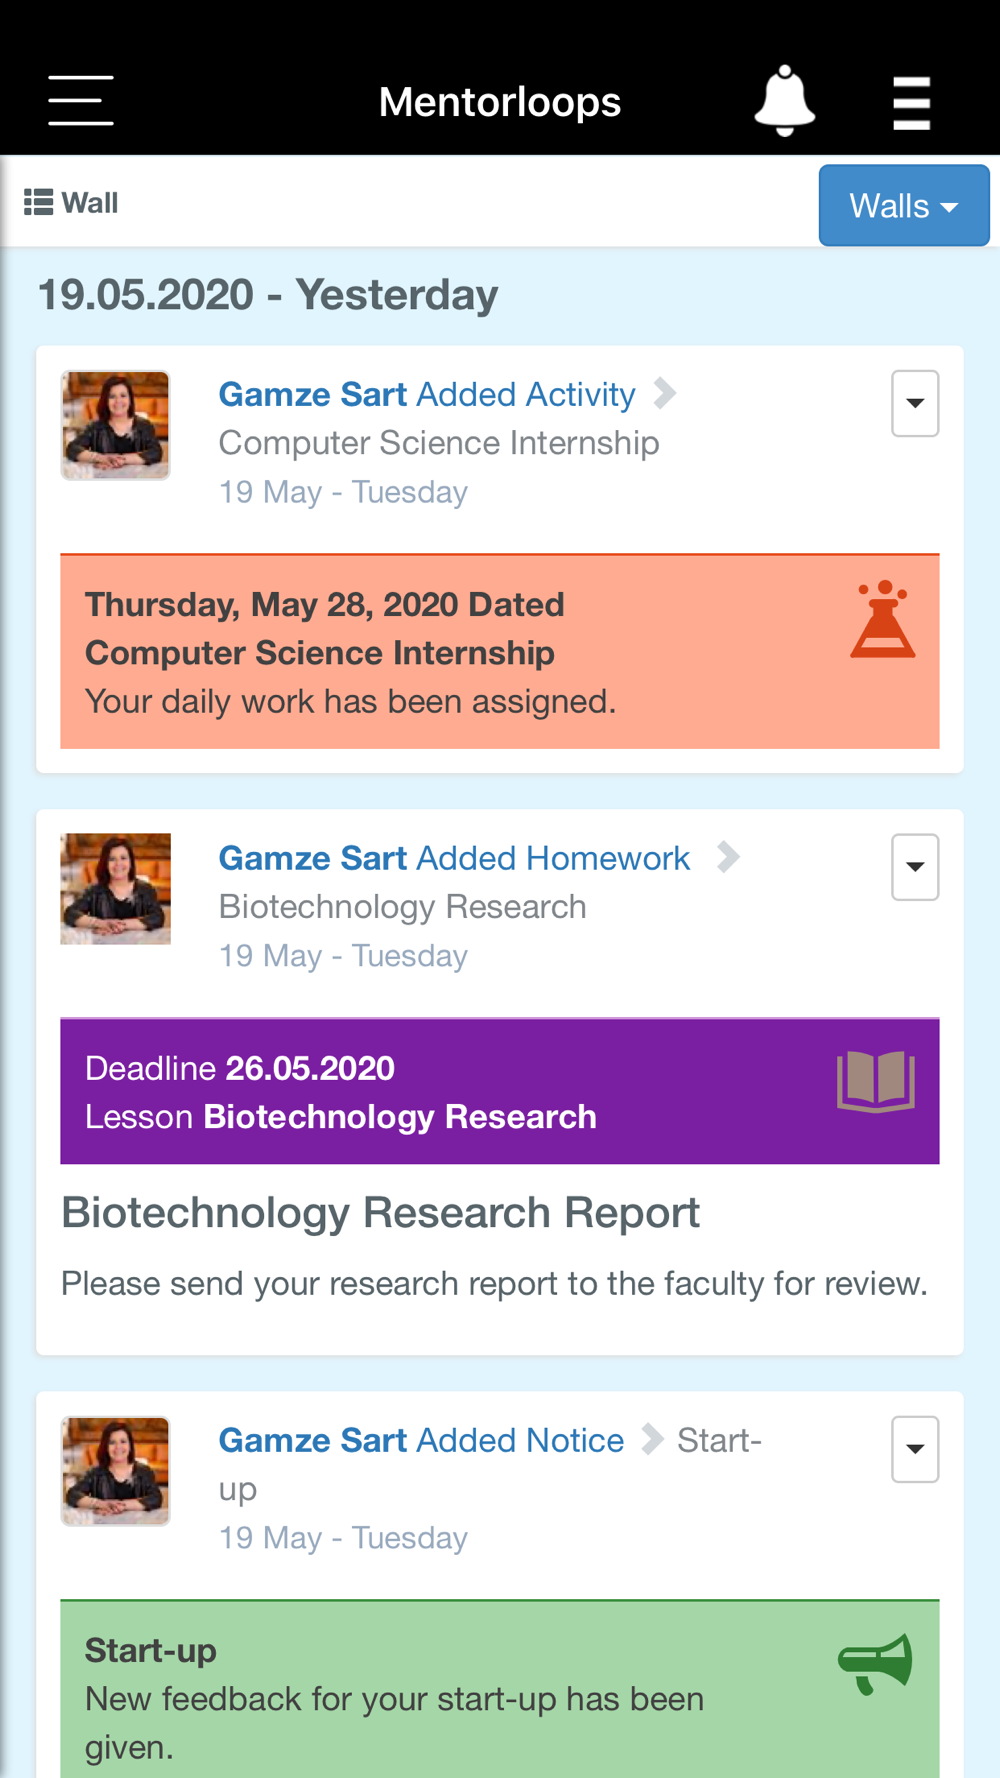Open the Walls dropdown

(903, 206)
